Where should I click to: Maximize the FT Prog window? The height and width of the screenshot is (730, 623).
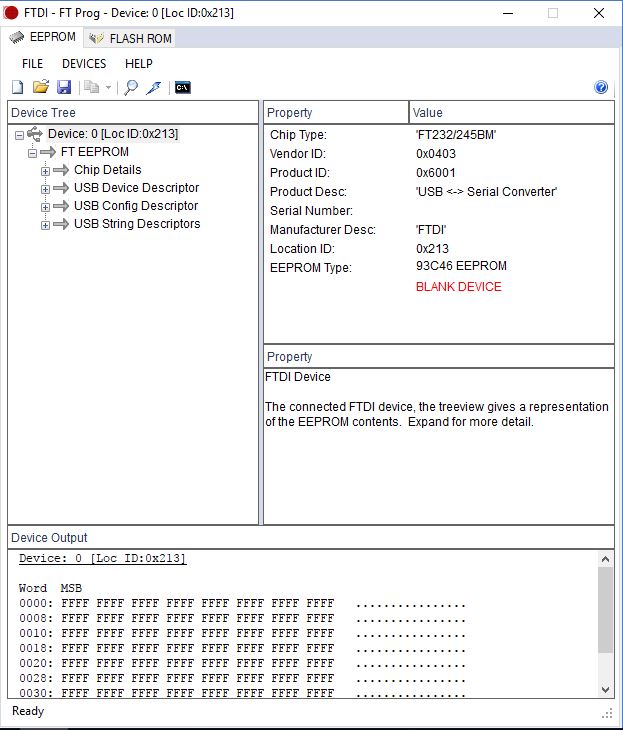coord(553,13)
